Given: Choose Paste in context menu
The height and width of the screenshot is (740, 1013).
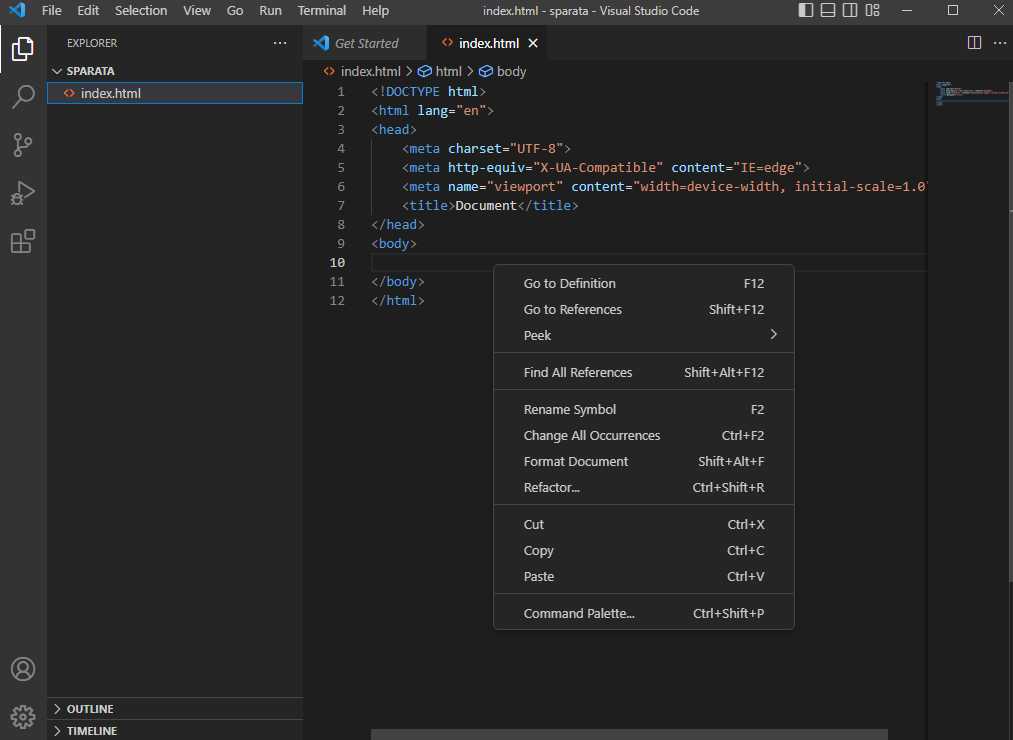Looking at the screenshot, I should click(643, 576).
